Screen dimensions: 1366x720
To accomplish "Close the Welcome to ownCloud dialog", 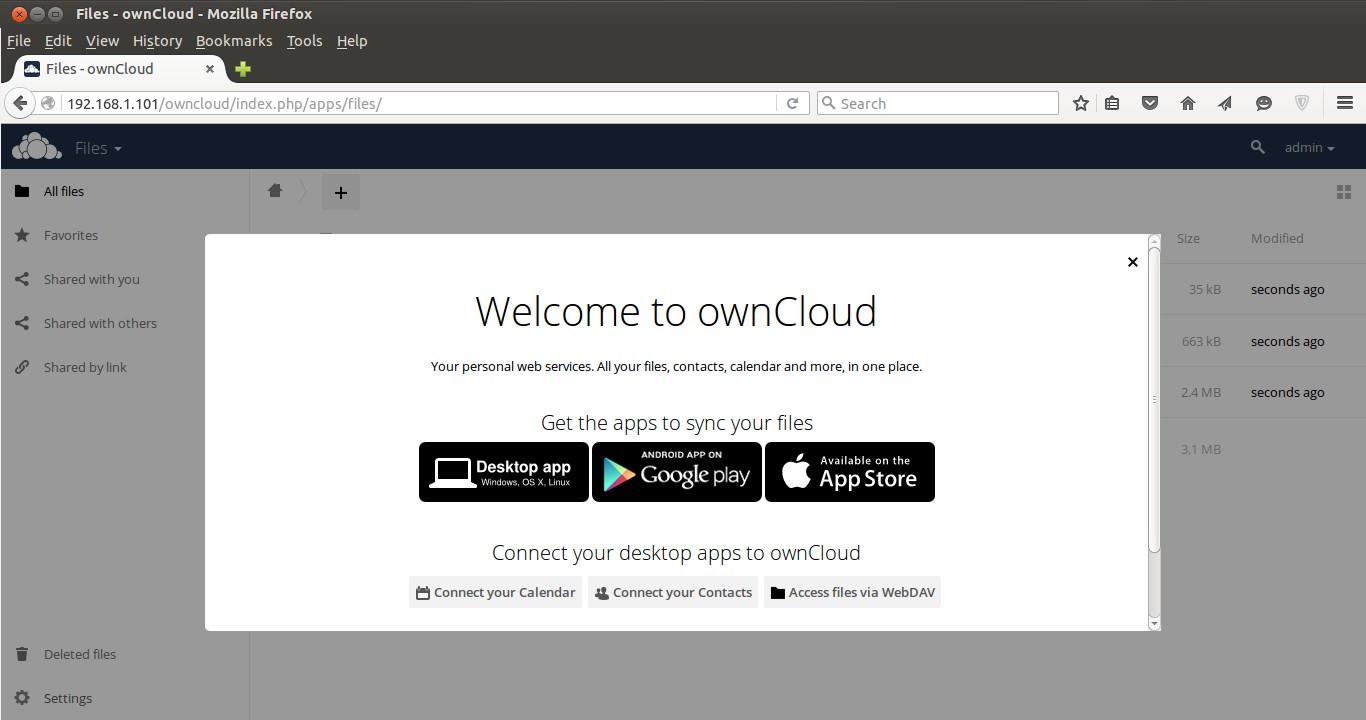I will pyautogui.click(x=1133, y=262).
